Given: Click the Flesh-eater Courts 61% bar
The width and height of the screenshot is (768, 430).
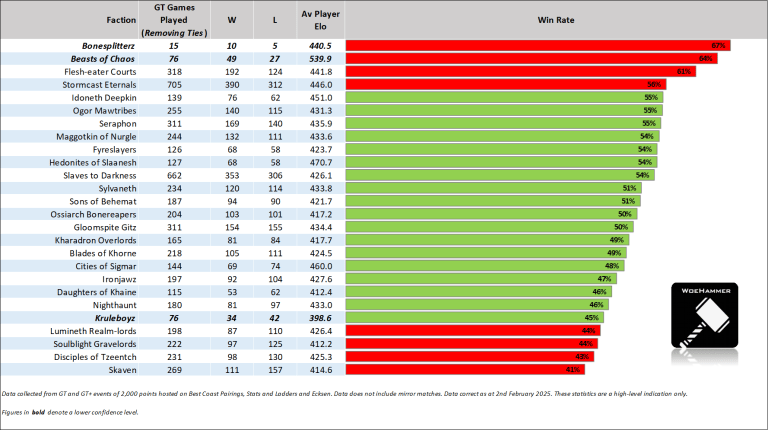Looking at the screenshot, I should [x=519, y=72].
